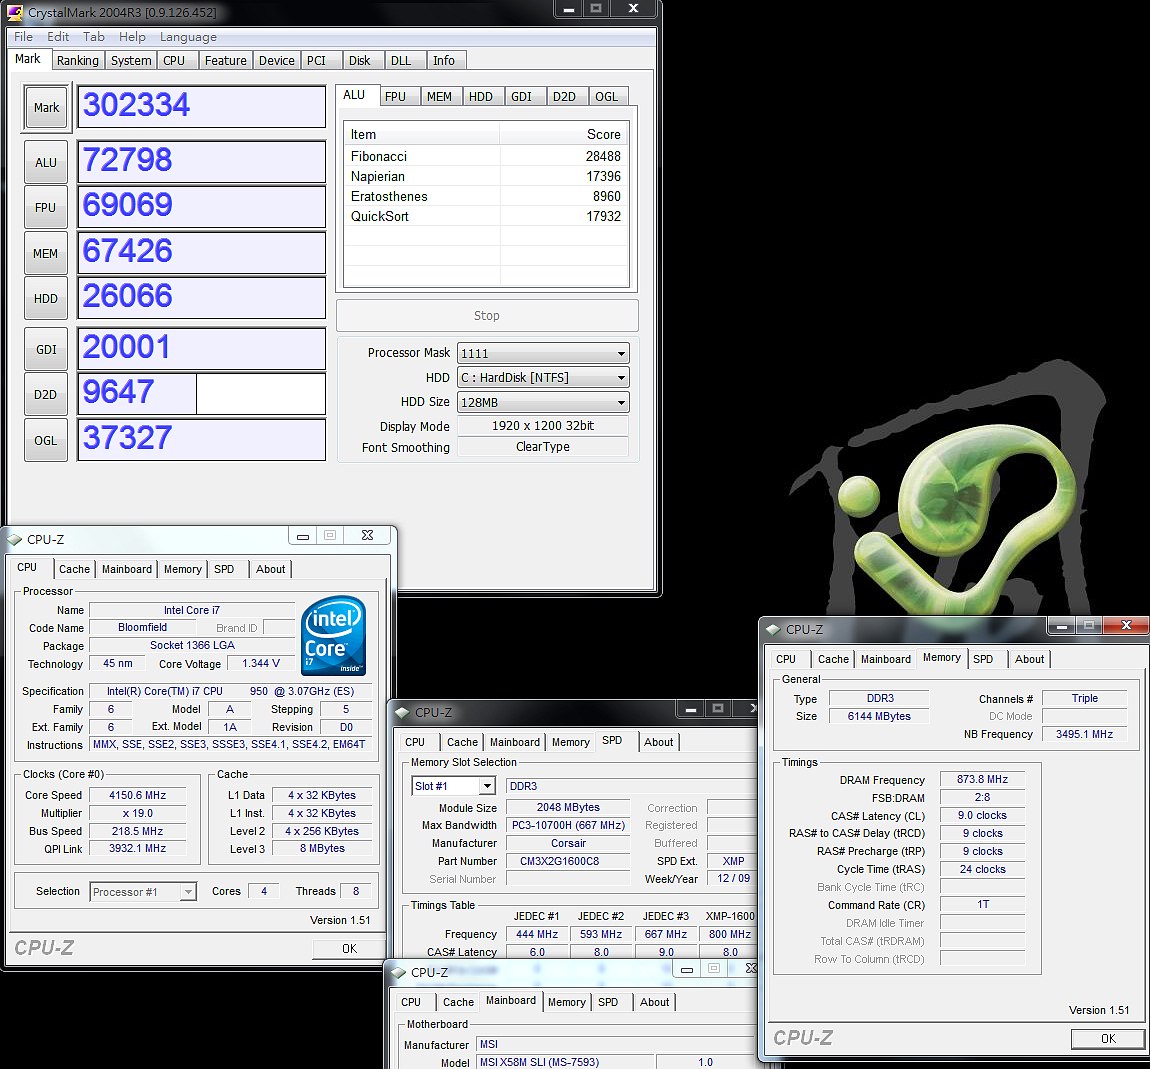This screenshot has width=1150, height=1069.
Task: Click the Item column header
Action: pos(422,134)
